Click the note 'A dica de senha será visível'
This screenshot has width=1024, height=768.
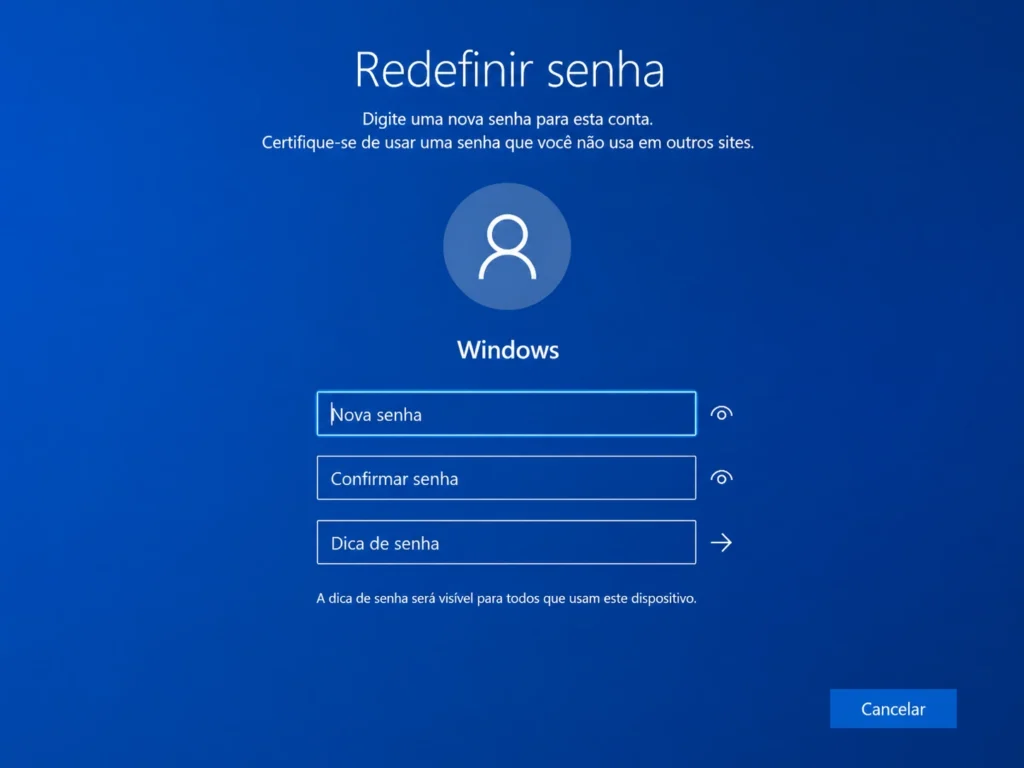506,598
